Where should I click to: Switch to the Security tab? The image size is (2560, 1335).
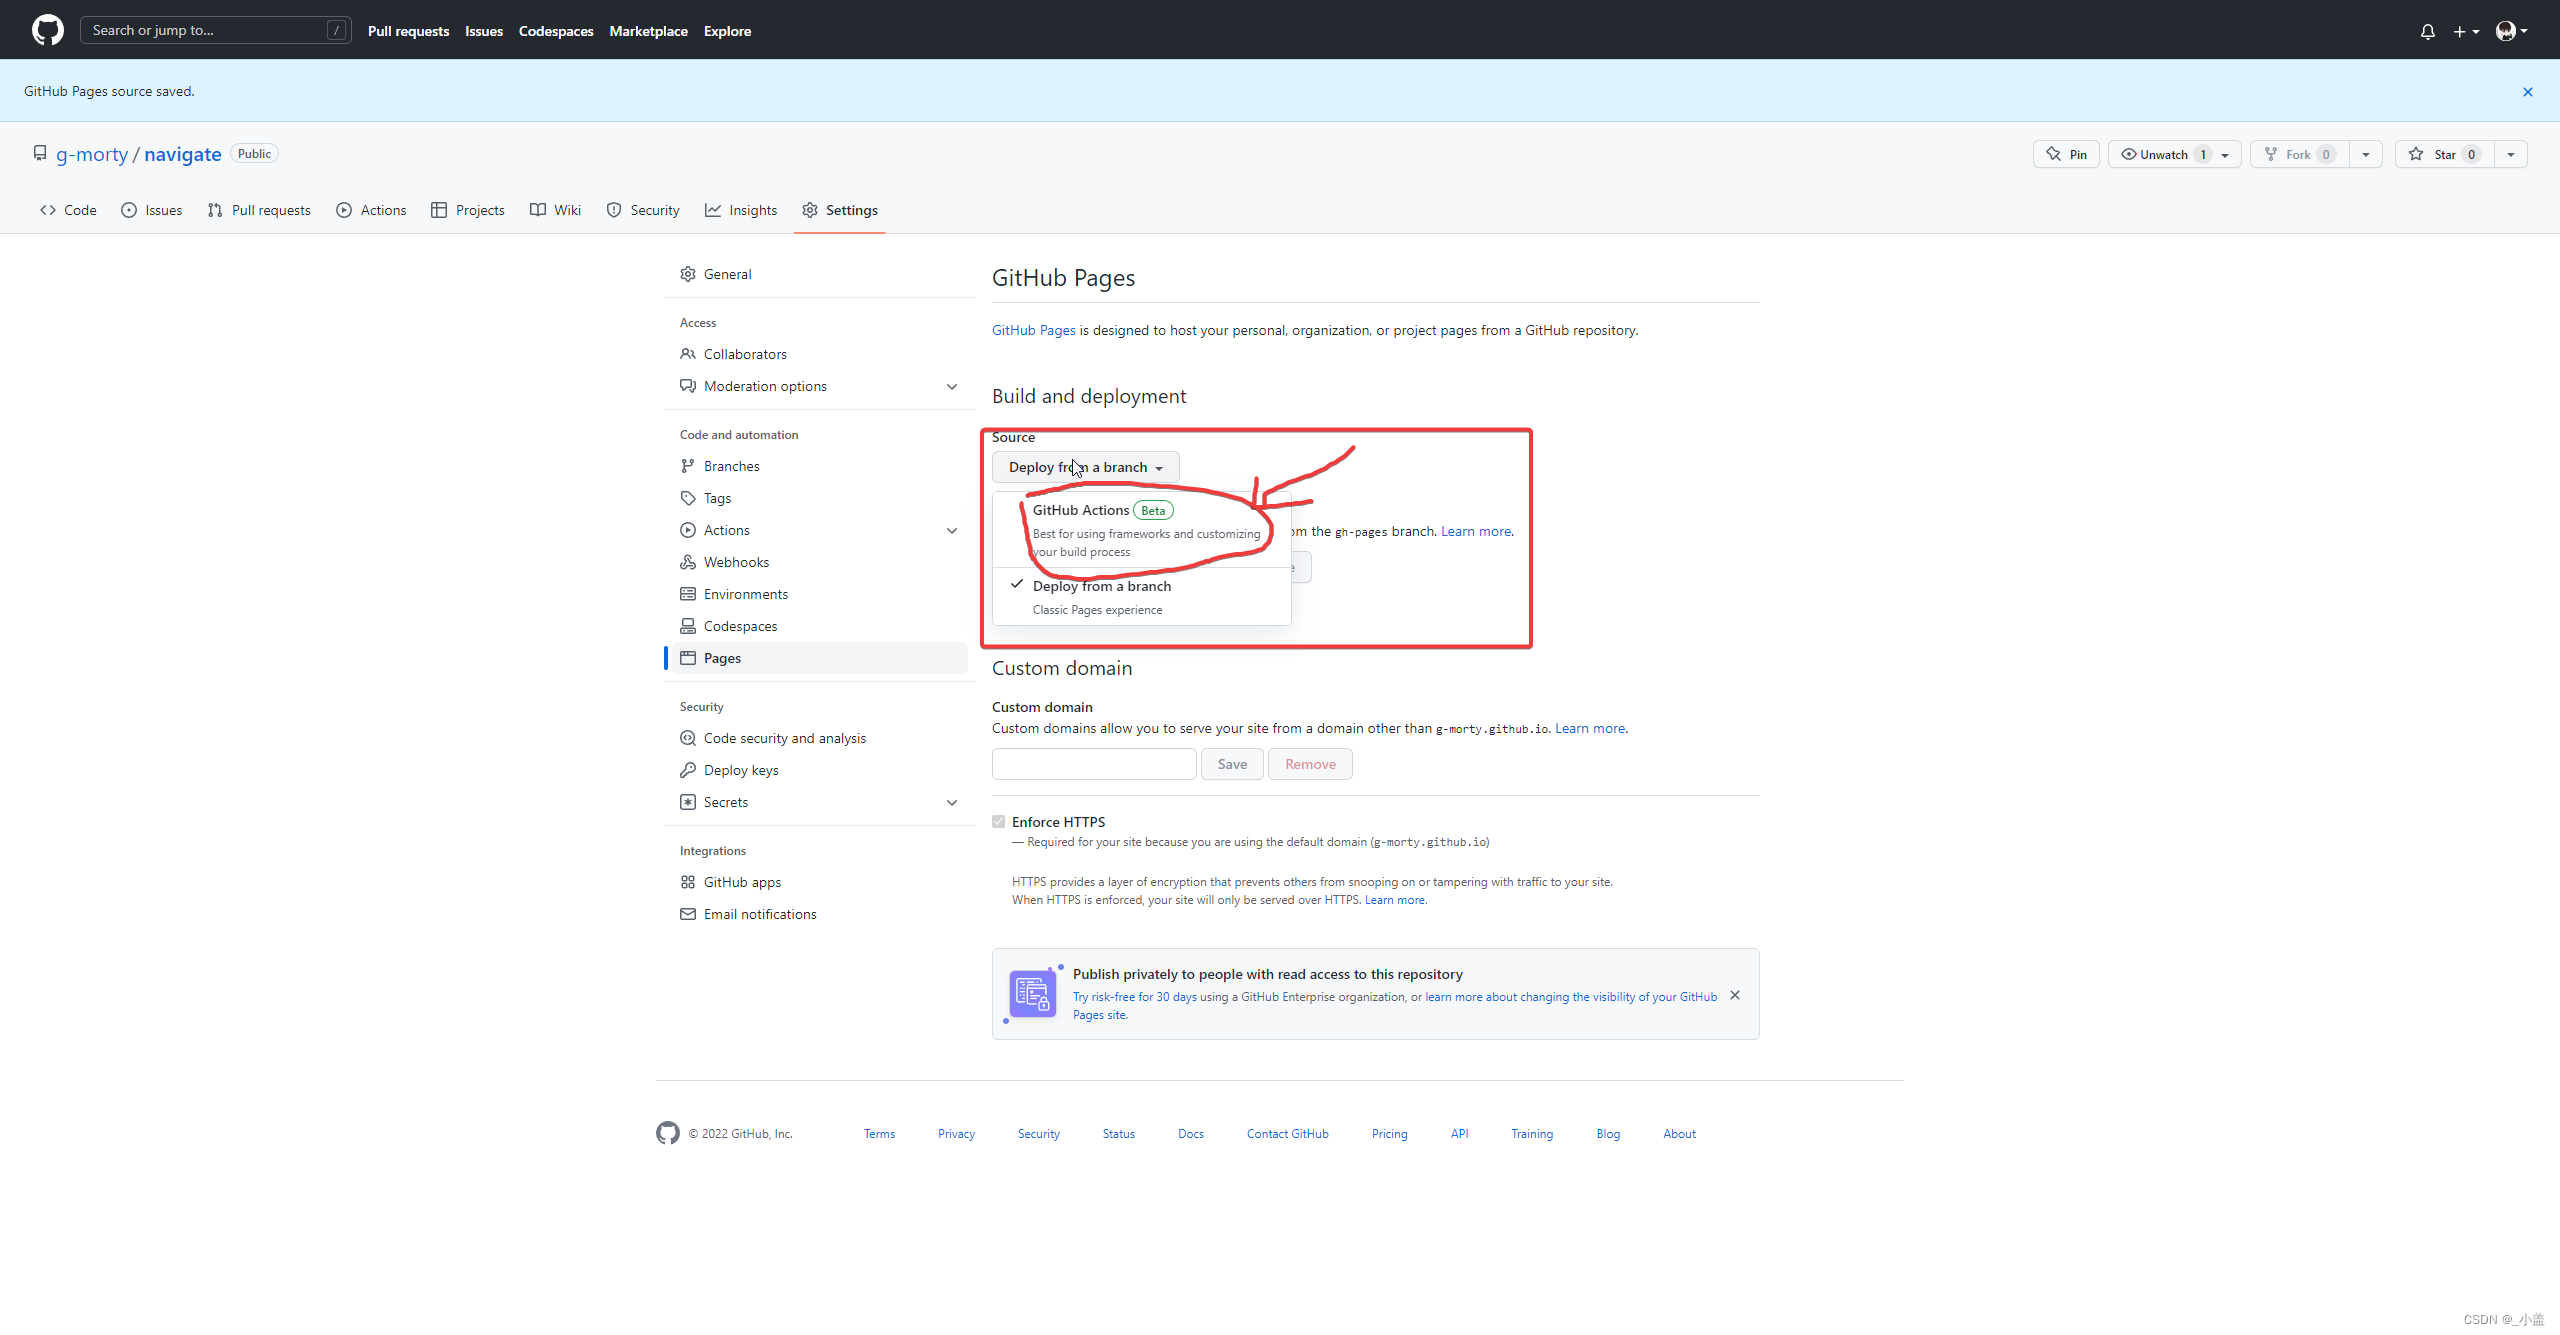(x=643, y=210)
